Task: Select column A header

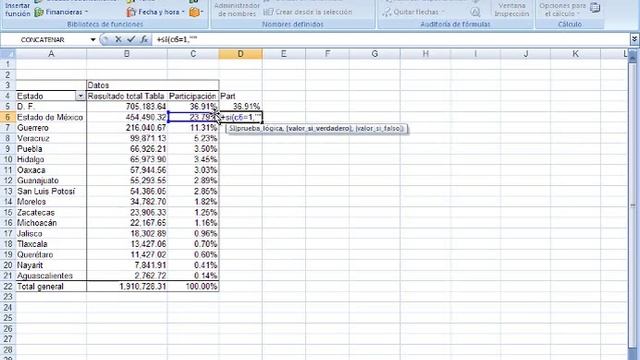Action: coord(51,54)
